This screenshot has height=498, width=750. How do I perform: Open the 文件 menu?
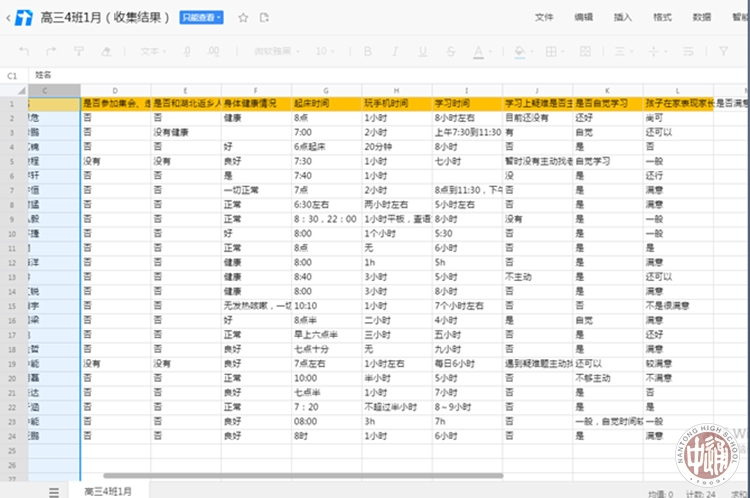pos(544,17)
